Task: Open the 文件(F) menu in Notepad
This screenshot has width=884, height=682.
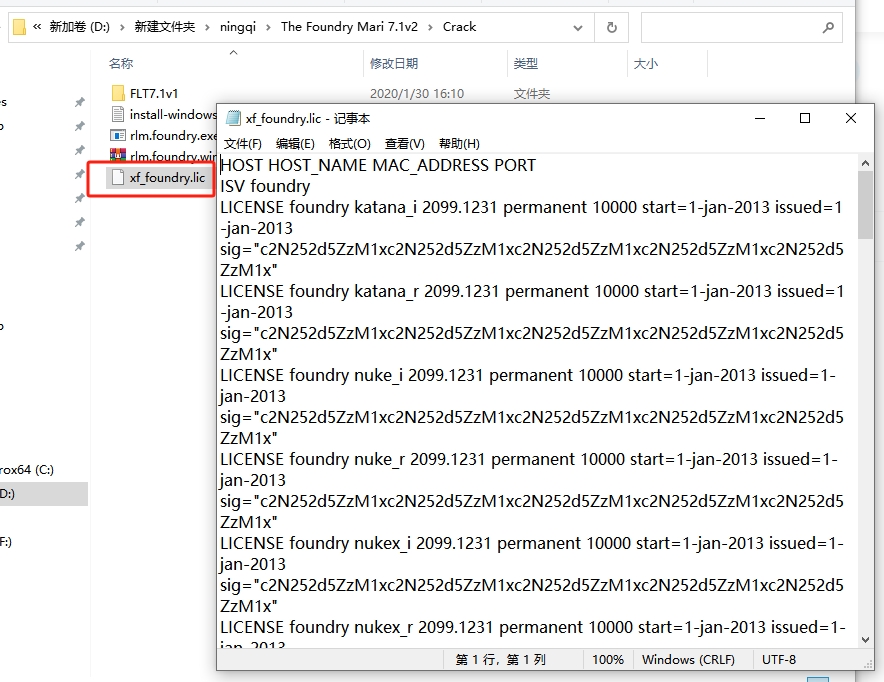Action: pos(242,144)
